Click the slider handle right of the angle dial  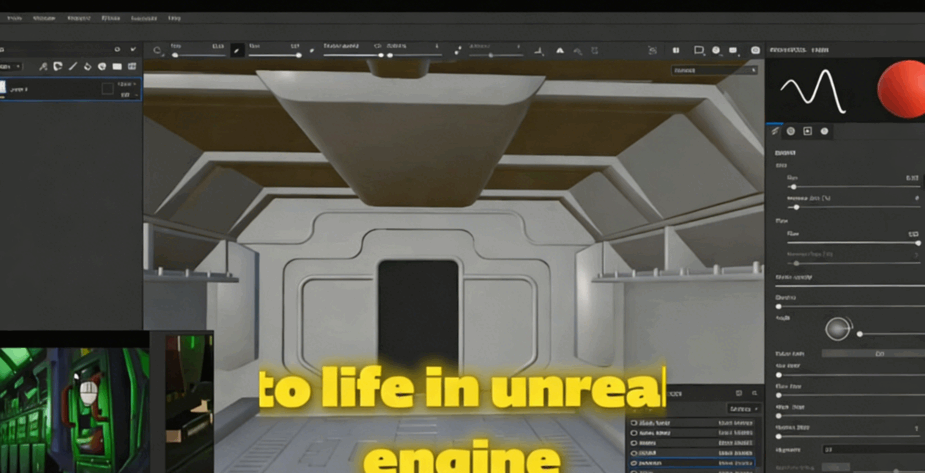[860, 334]
